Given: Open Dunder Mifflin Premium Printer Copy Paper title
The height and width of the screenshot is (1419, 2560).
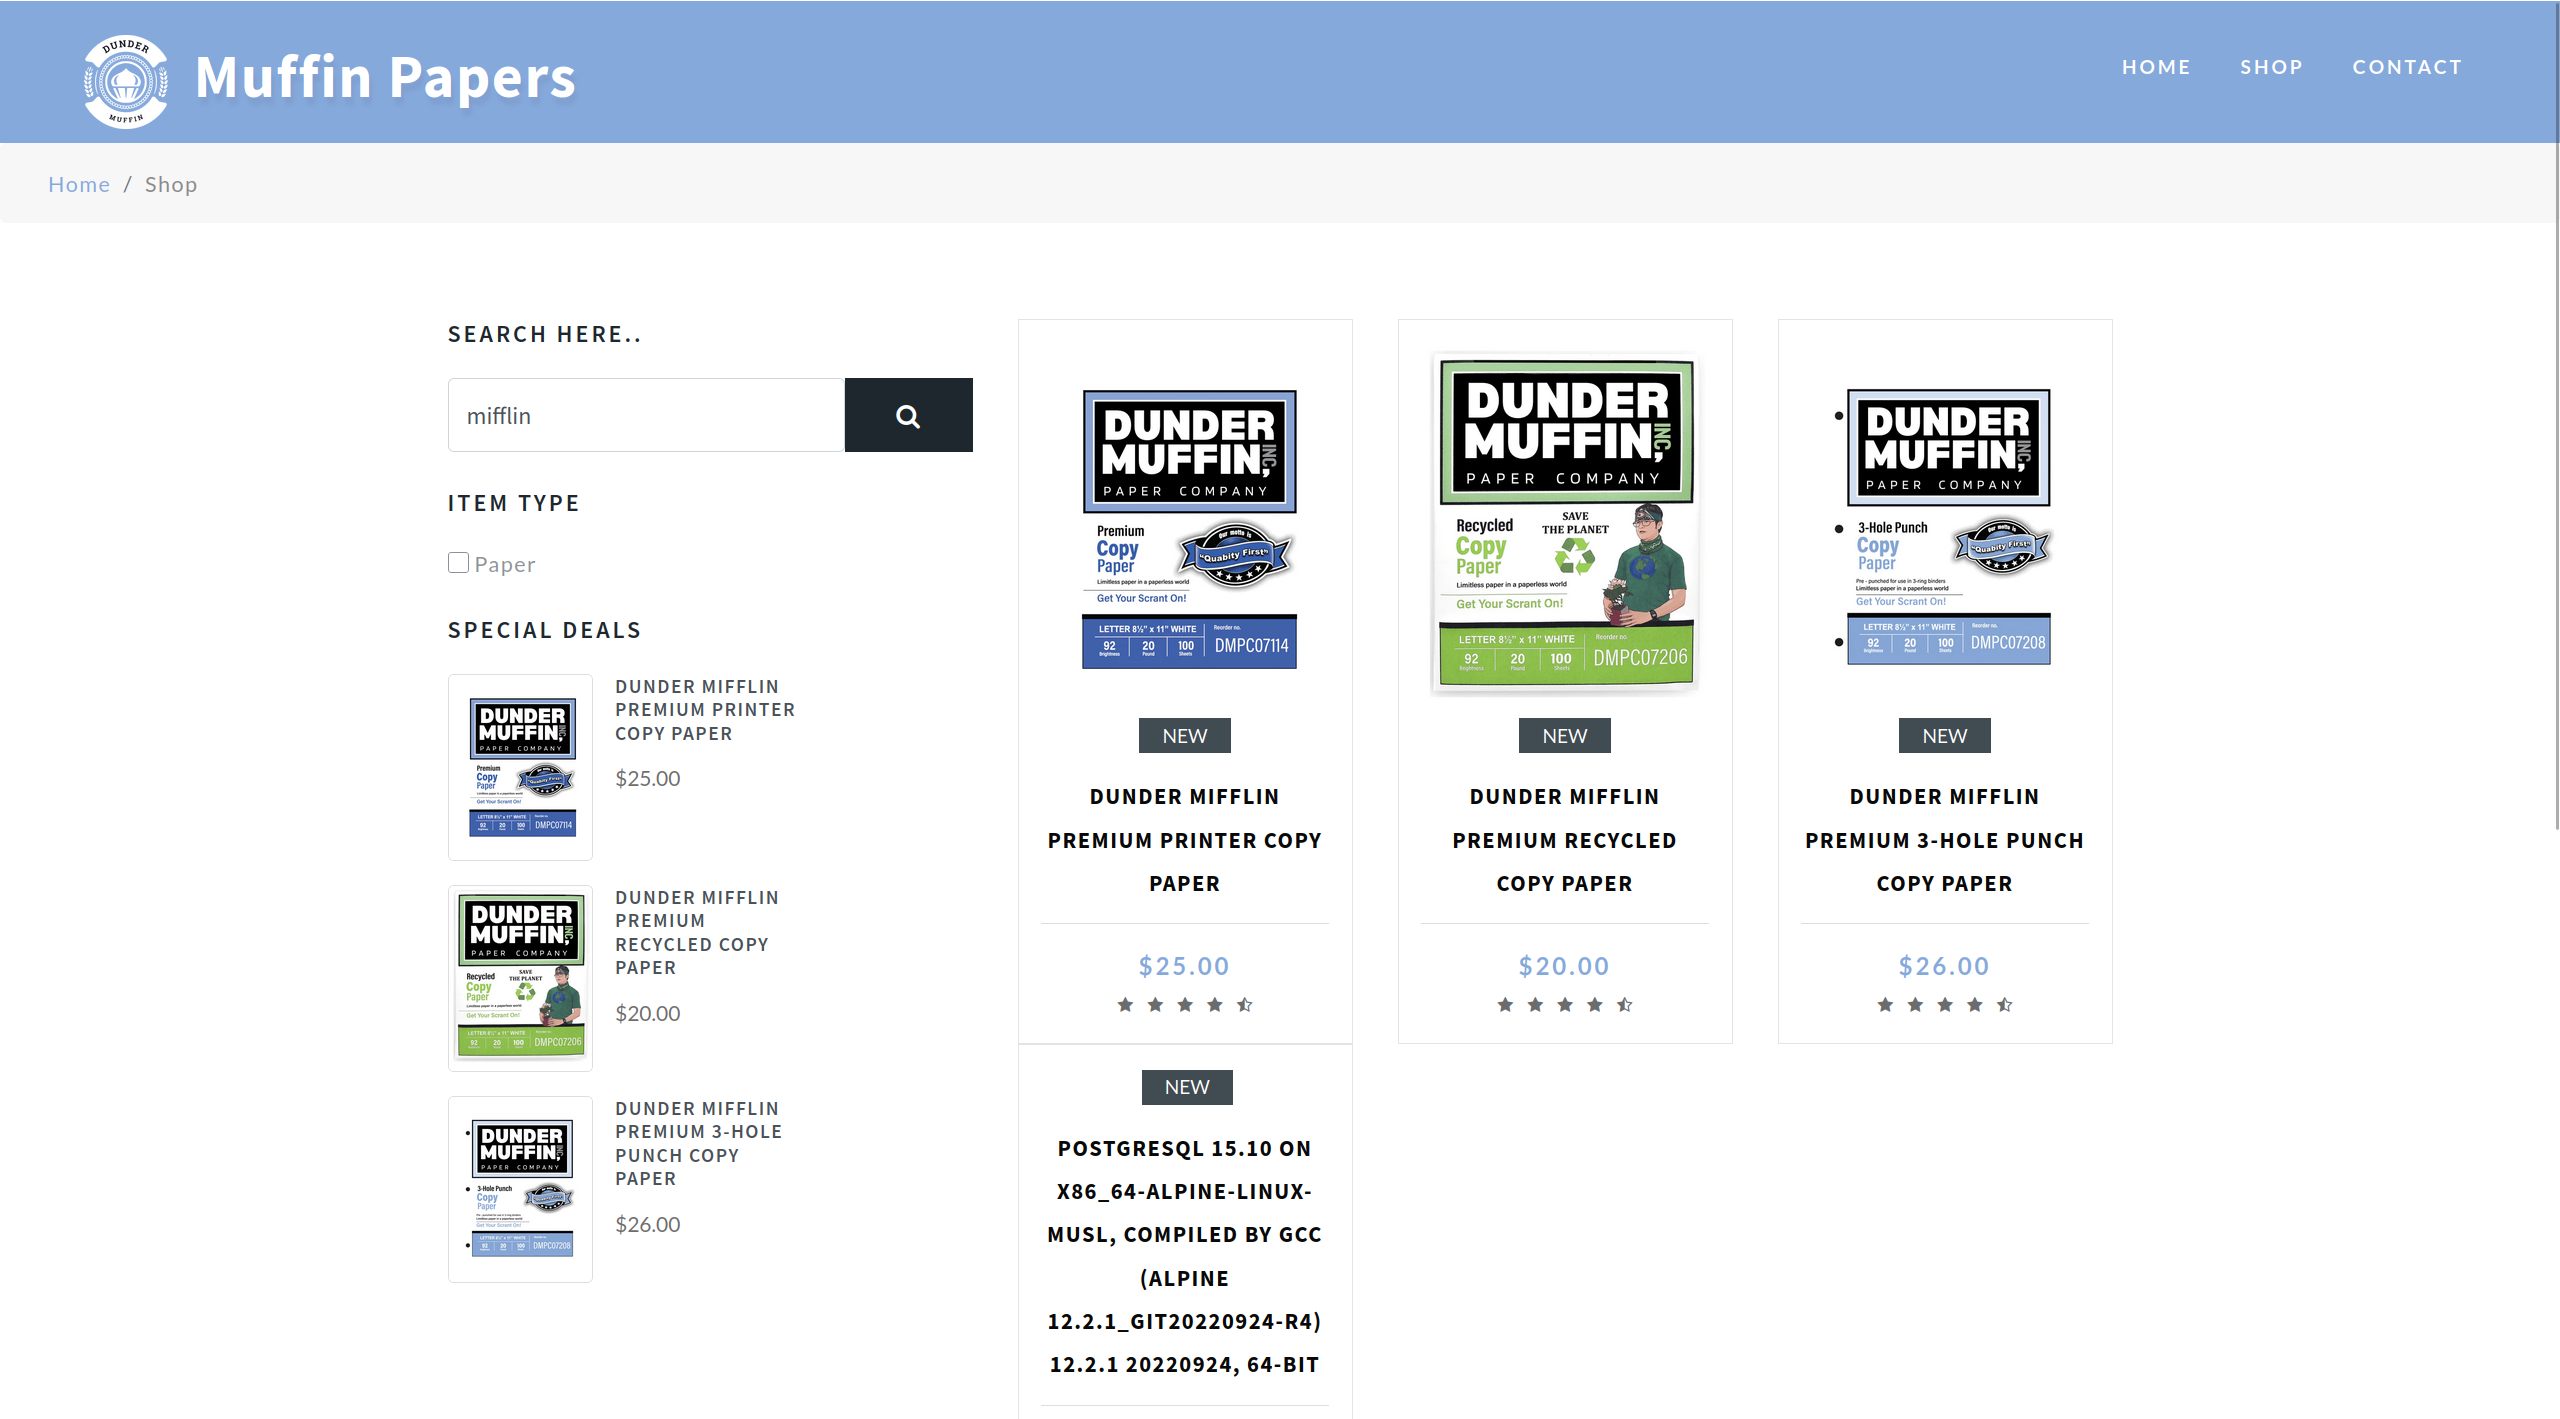Looking at the screenshot, I should tap(1185, 840).
